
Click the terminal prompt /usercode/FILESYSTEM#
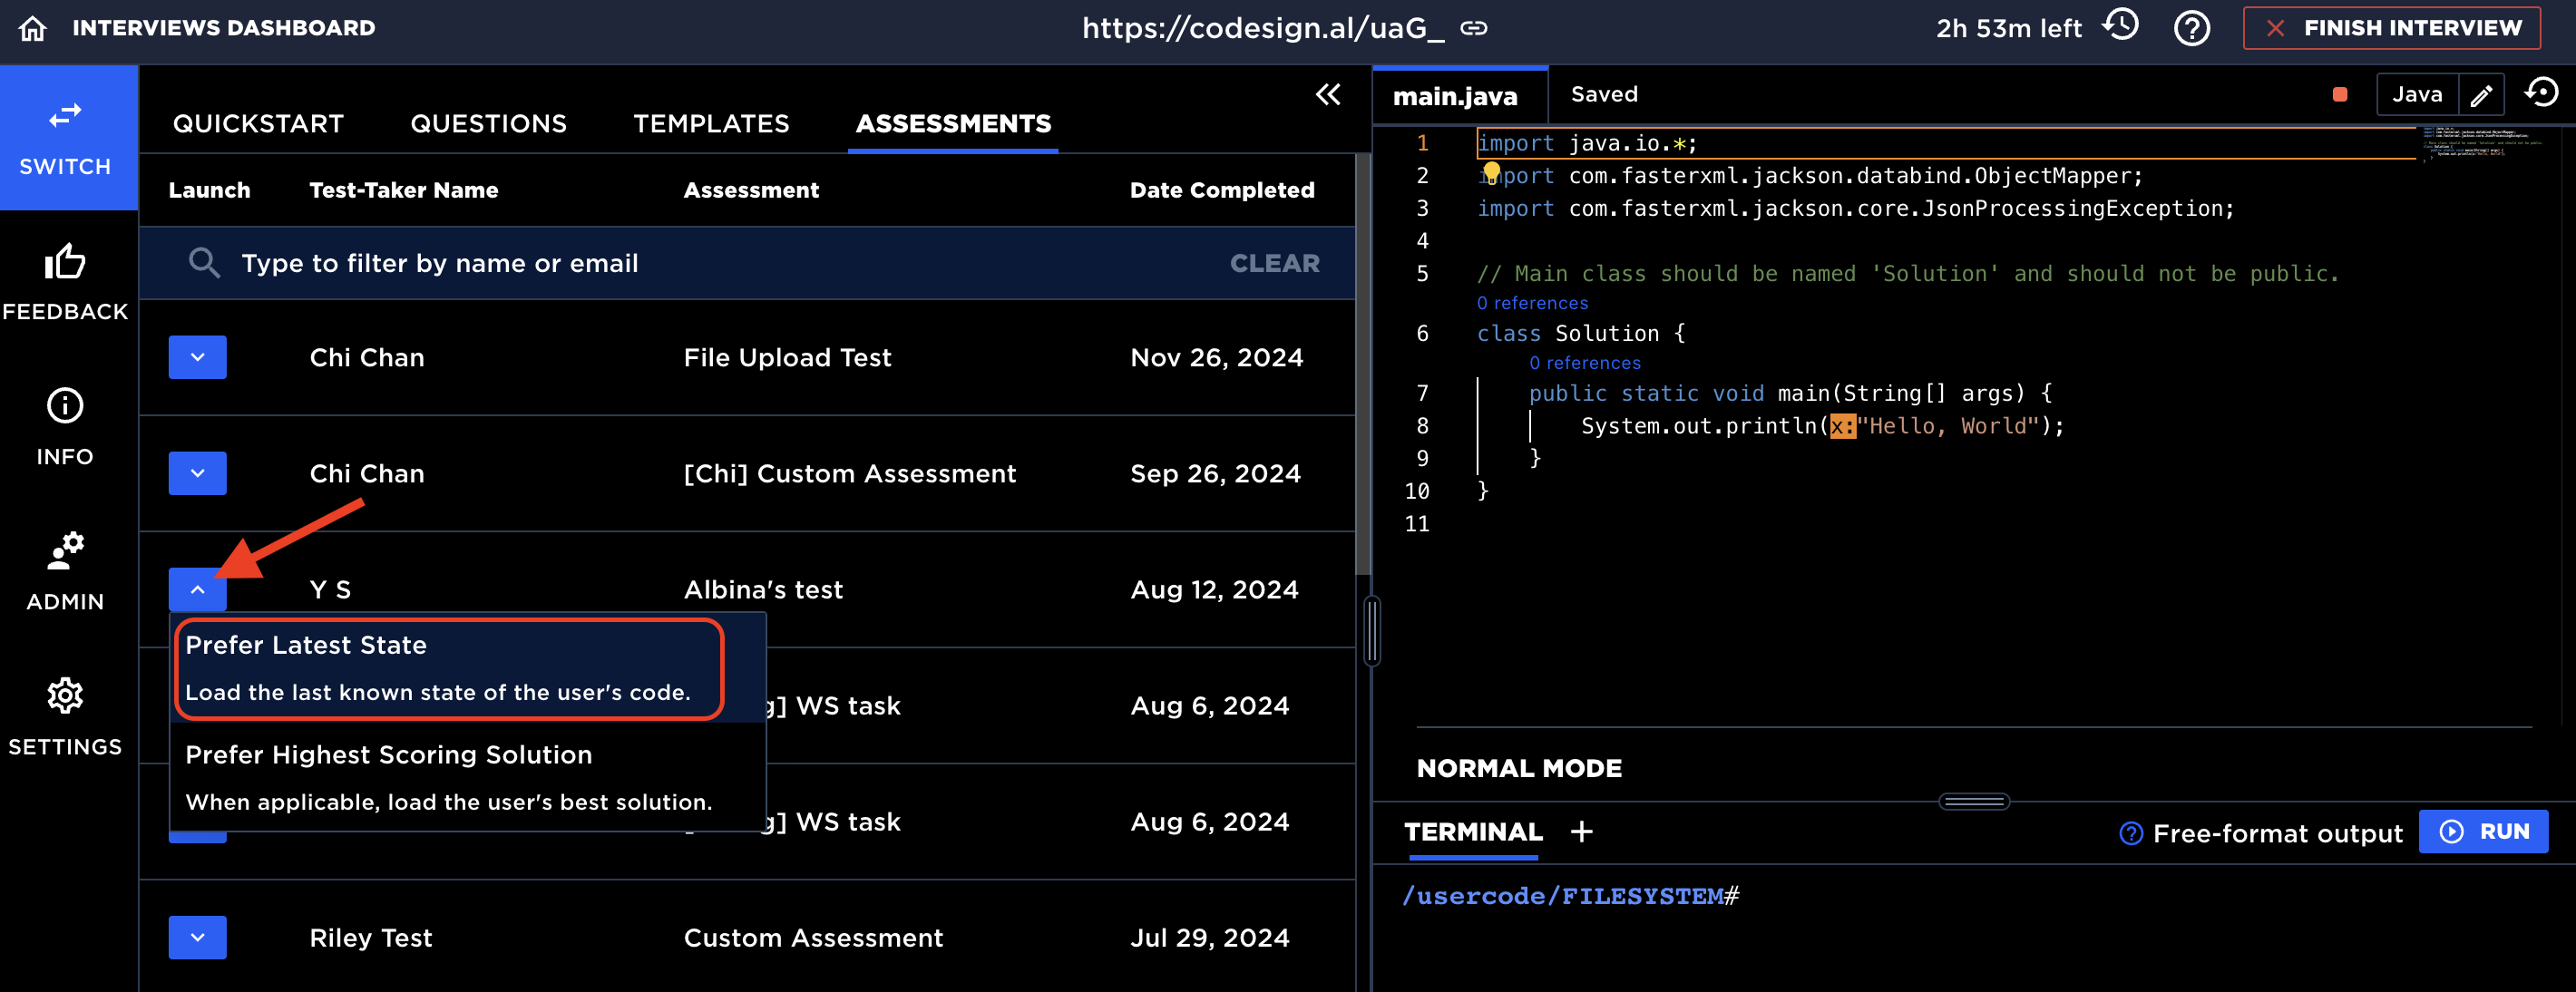coord(1571,895)
